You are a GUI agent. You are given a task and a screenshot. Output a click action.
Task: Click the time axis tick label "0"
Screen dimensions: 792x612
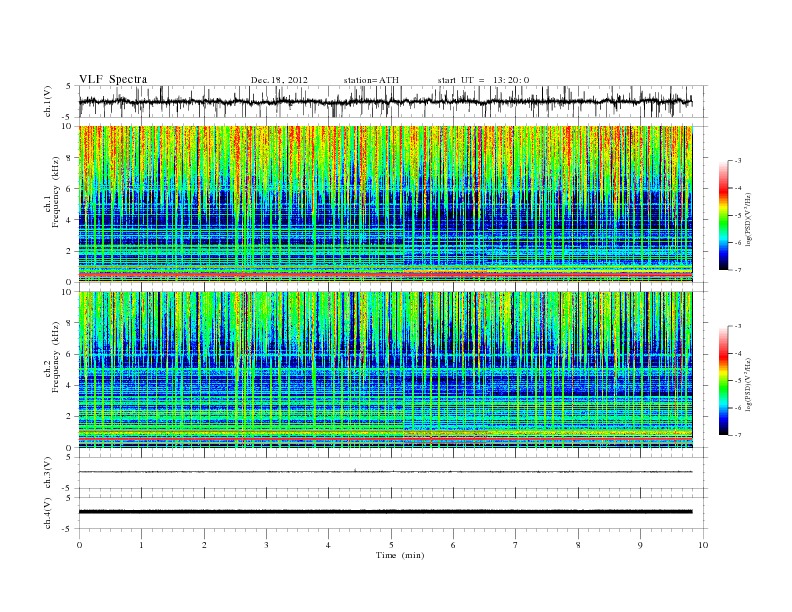point(79,545)
